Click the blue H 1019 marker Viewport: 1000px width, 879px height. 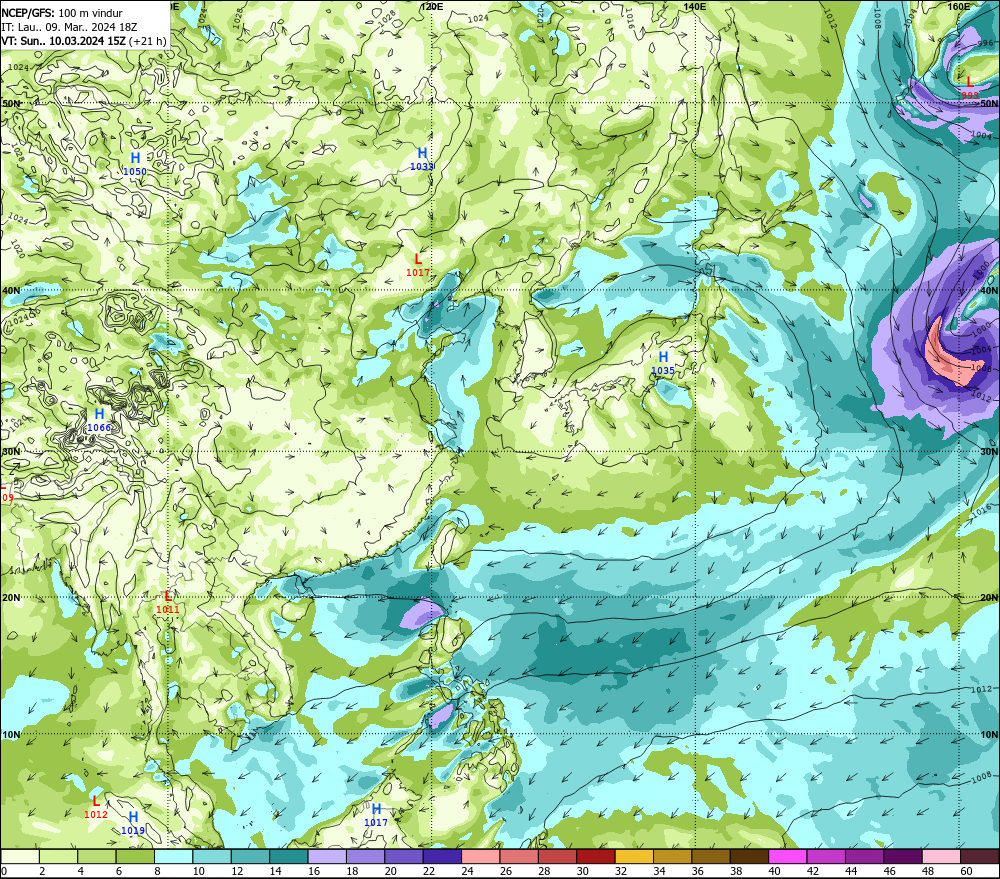click(133, 823)
